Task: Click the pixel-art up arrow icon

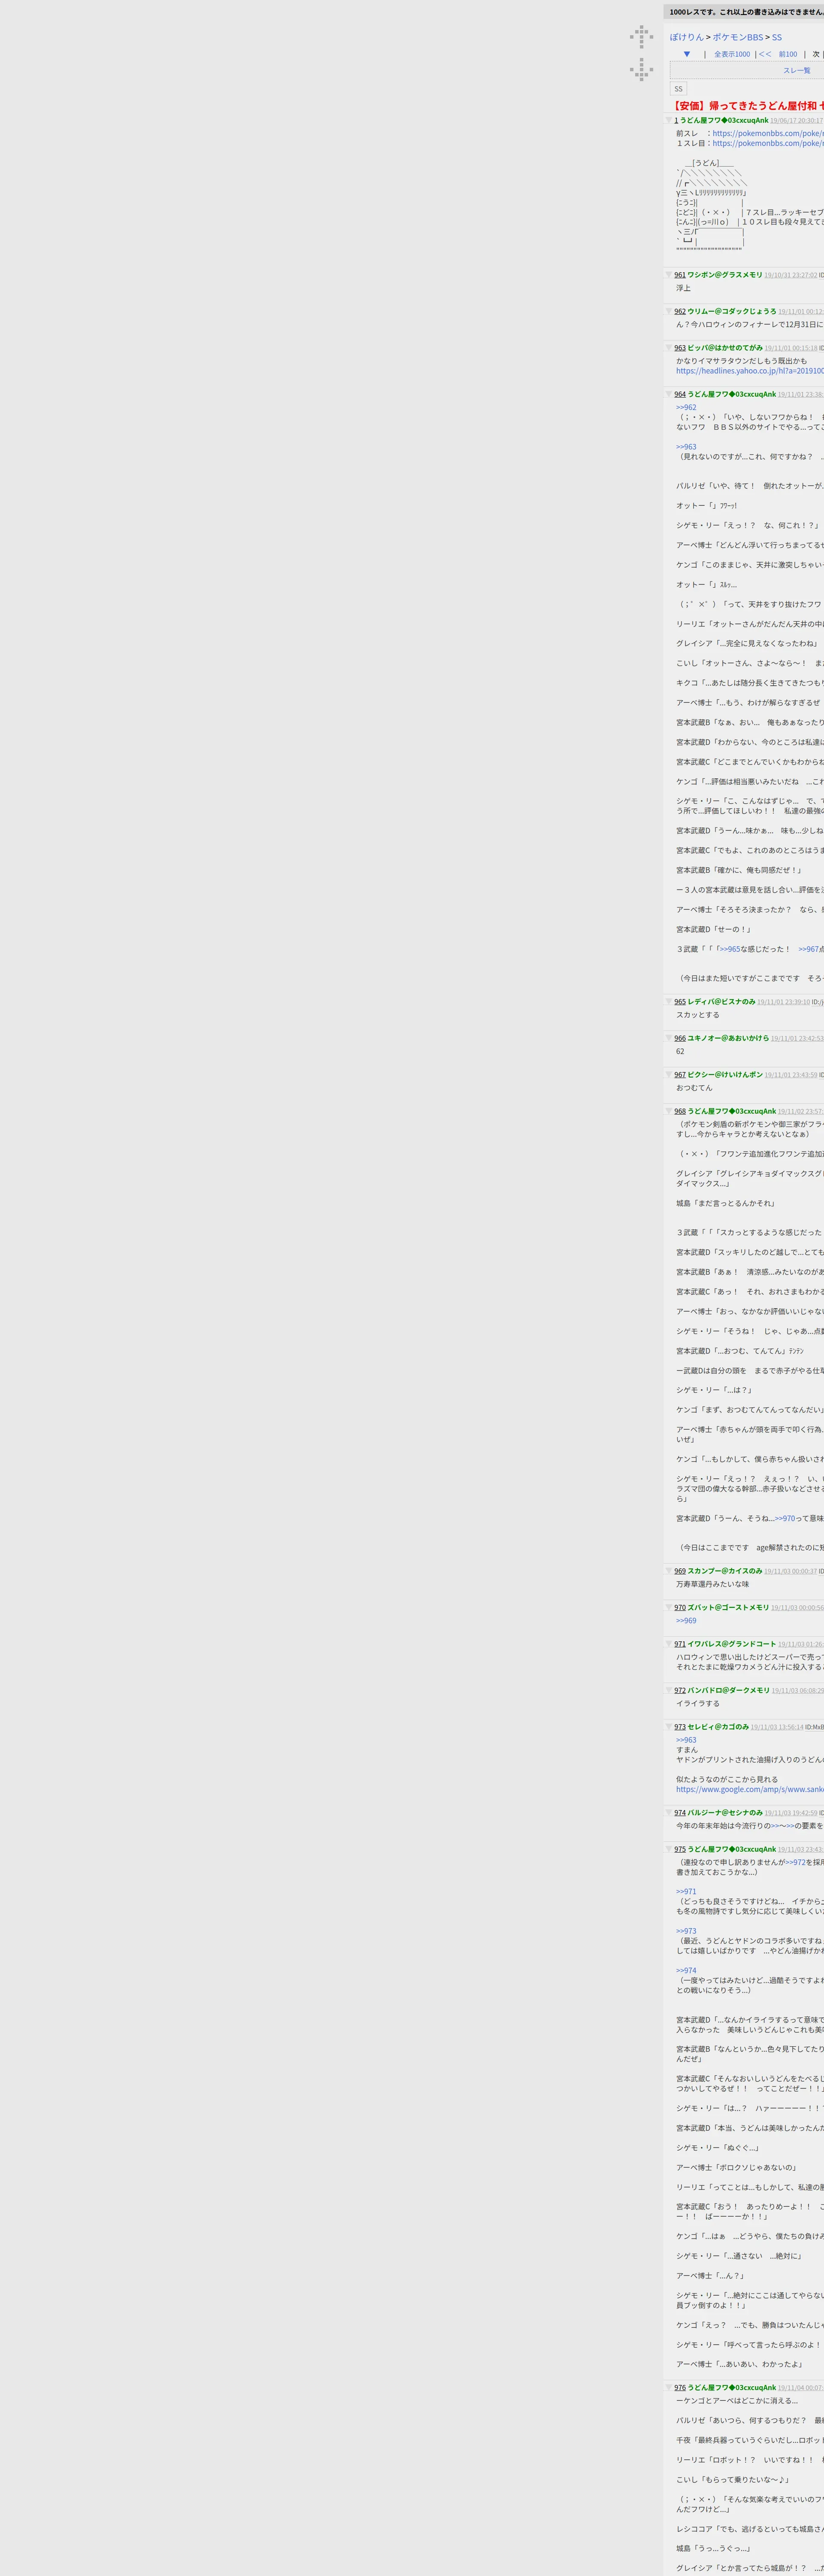Action: 641,37
